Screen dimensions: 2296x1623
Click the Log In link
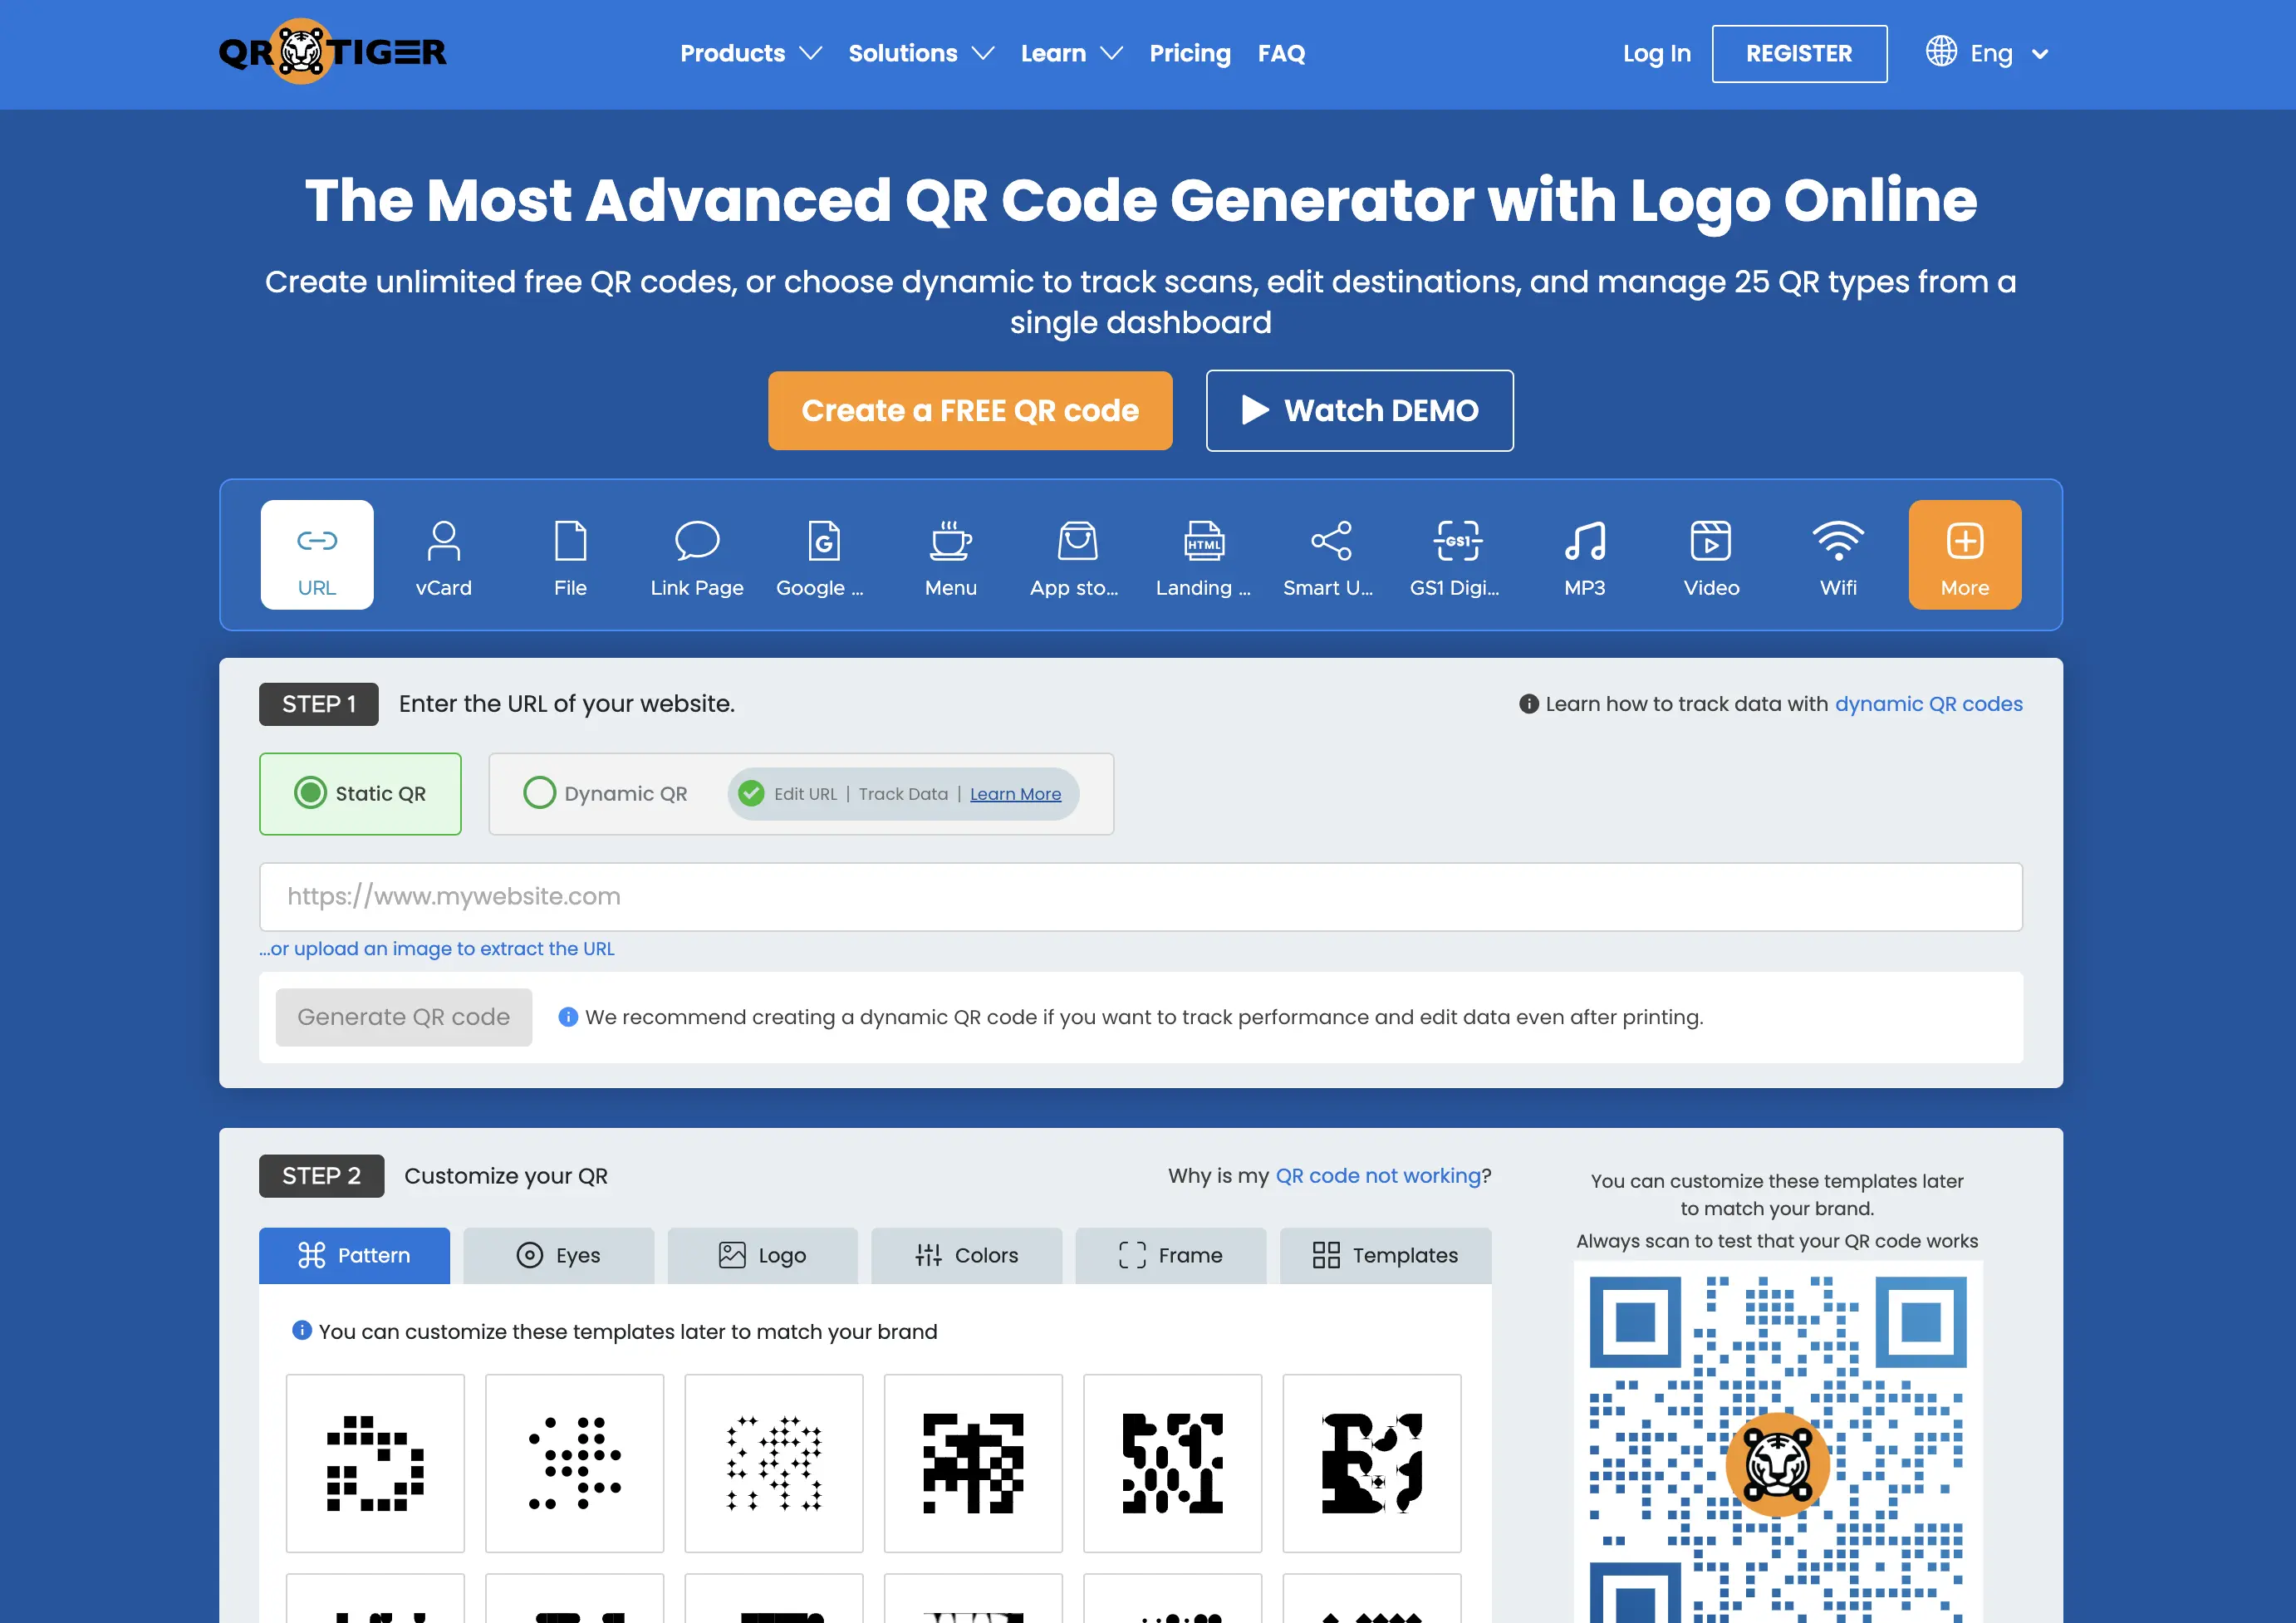pos(1656,54)
